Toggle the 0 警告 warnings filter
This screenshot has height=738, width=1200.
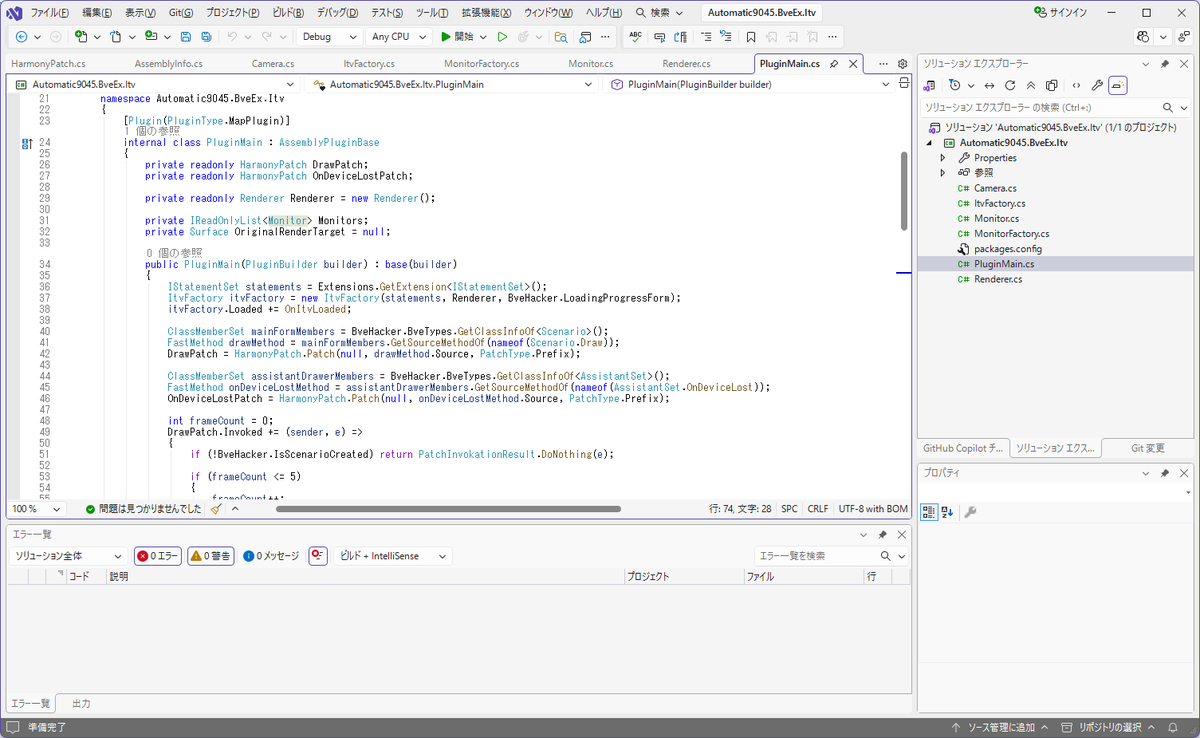[211, 556]
